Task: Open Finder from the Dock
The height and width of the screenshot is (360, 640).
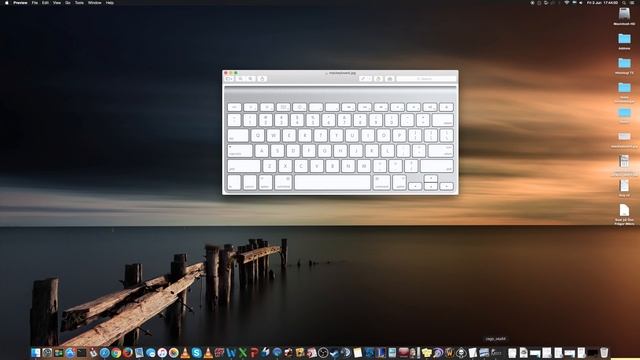Action: [36, 352]
